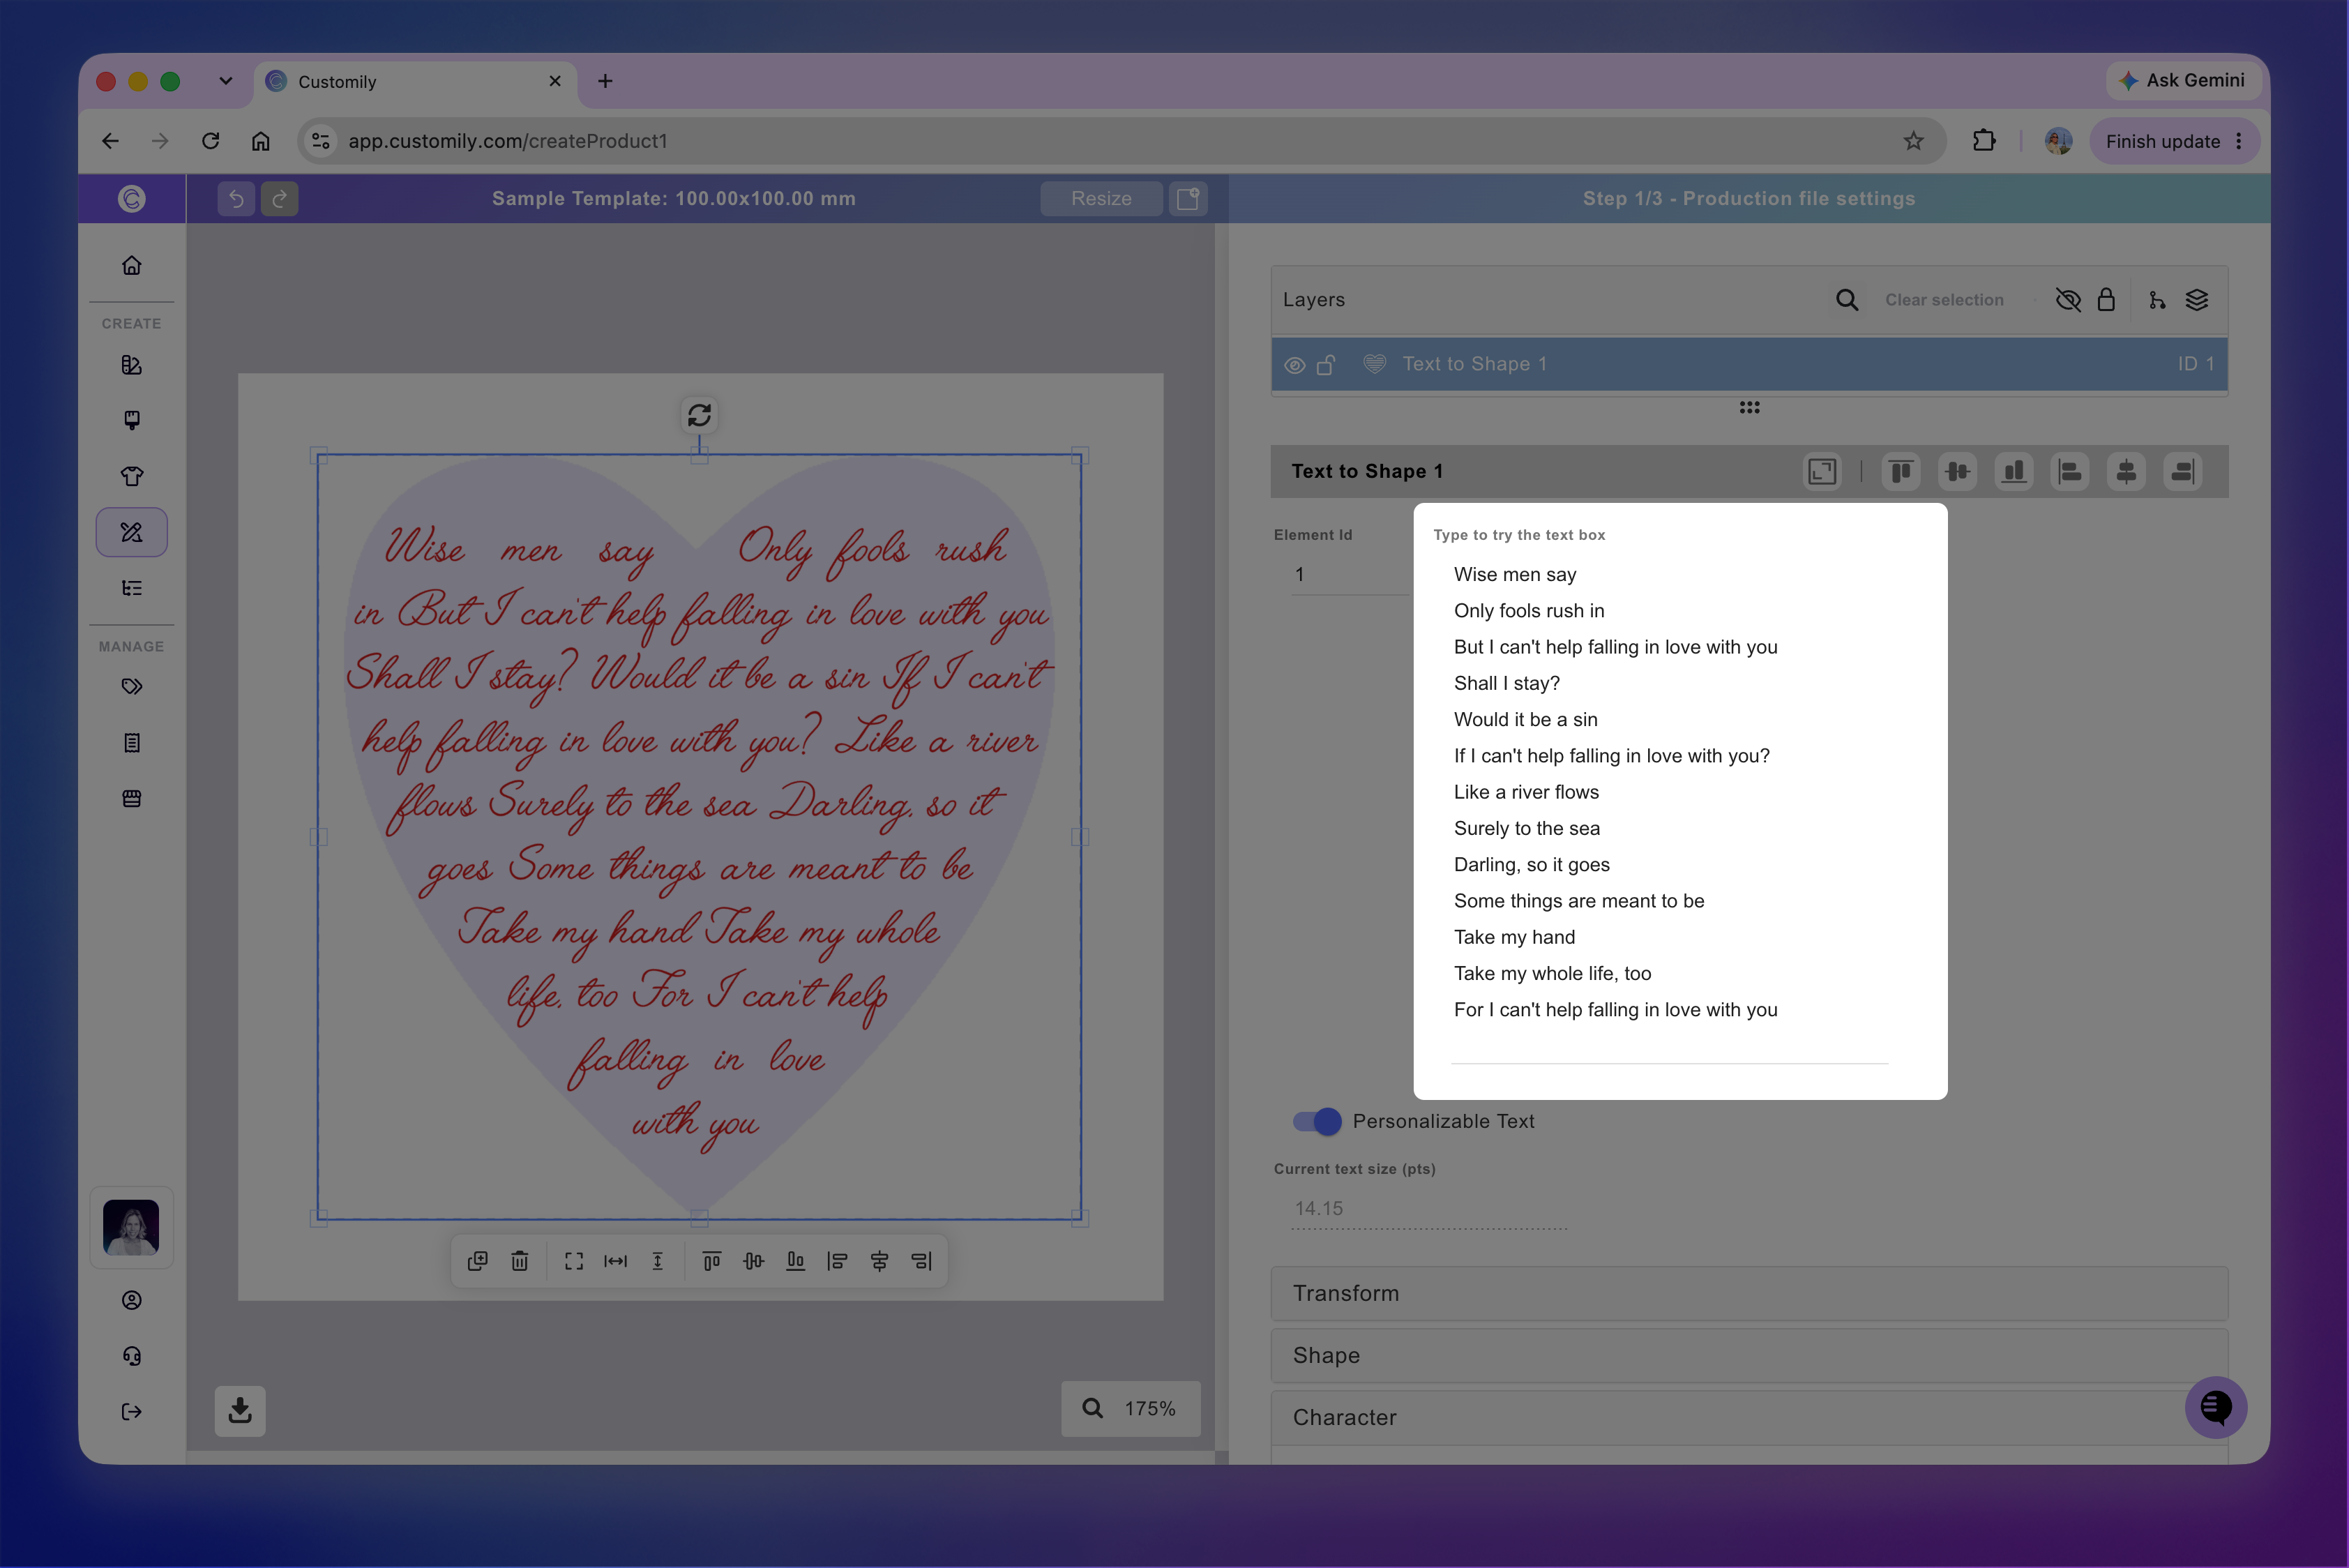
Task: Click the user profile photo thumbnail in sidebar
Action: coord(131,1228)
